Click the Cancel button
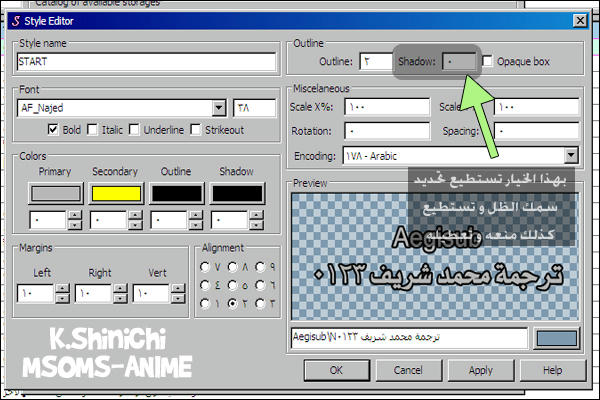 coord(410,369)
